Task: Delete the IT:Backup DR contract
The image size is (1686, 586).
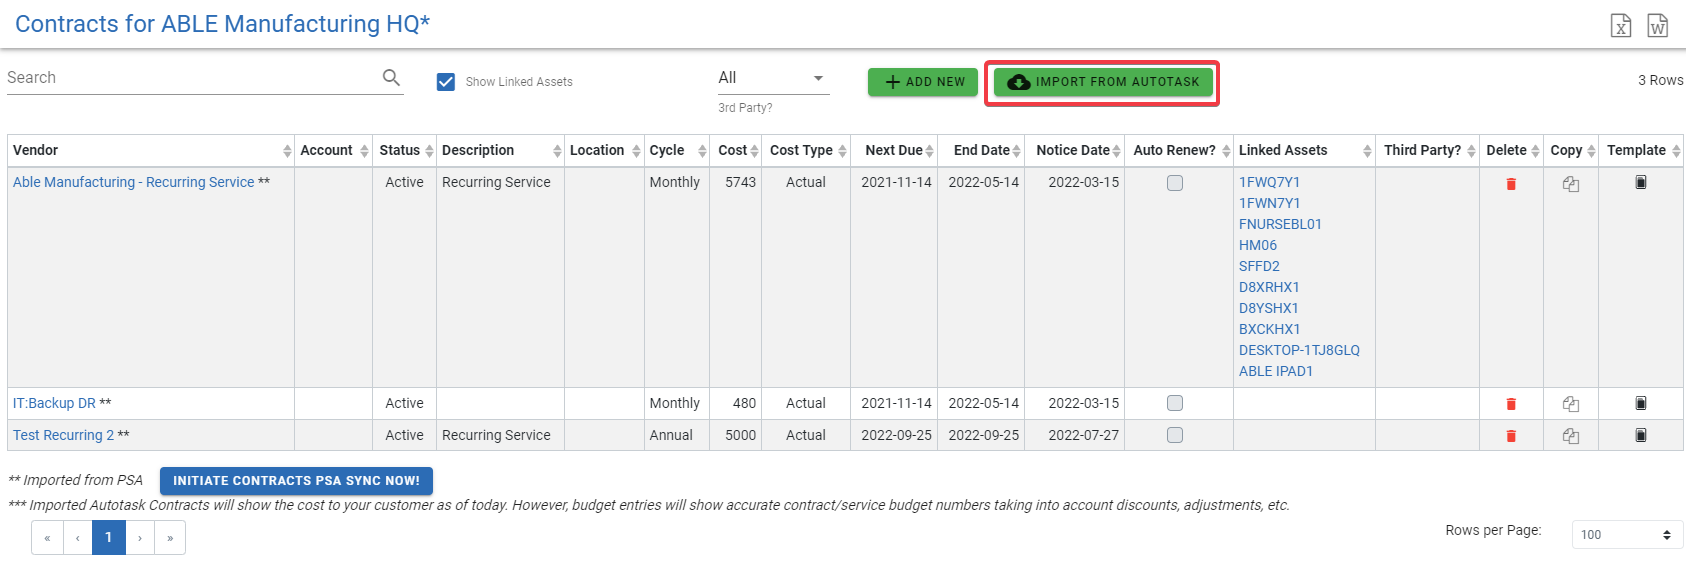Action: (1511, 404)
